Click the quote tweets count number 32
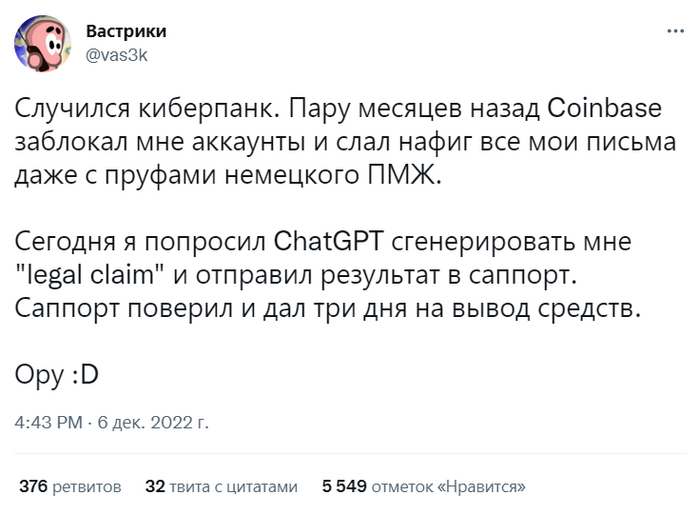 [154, 487]
